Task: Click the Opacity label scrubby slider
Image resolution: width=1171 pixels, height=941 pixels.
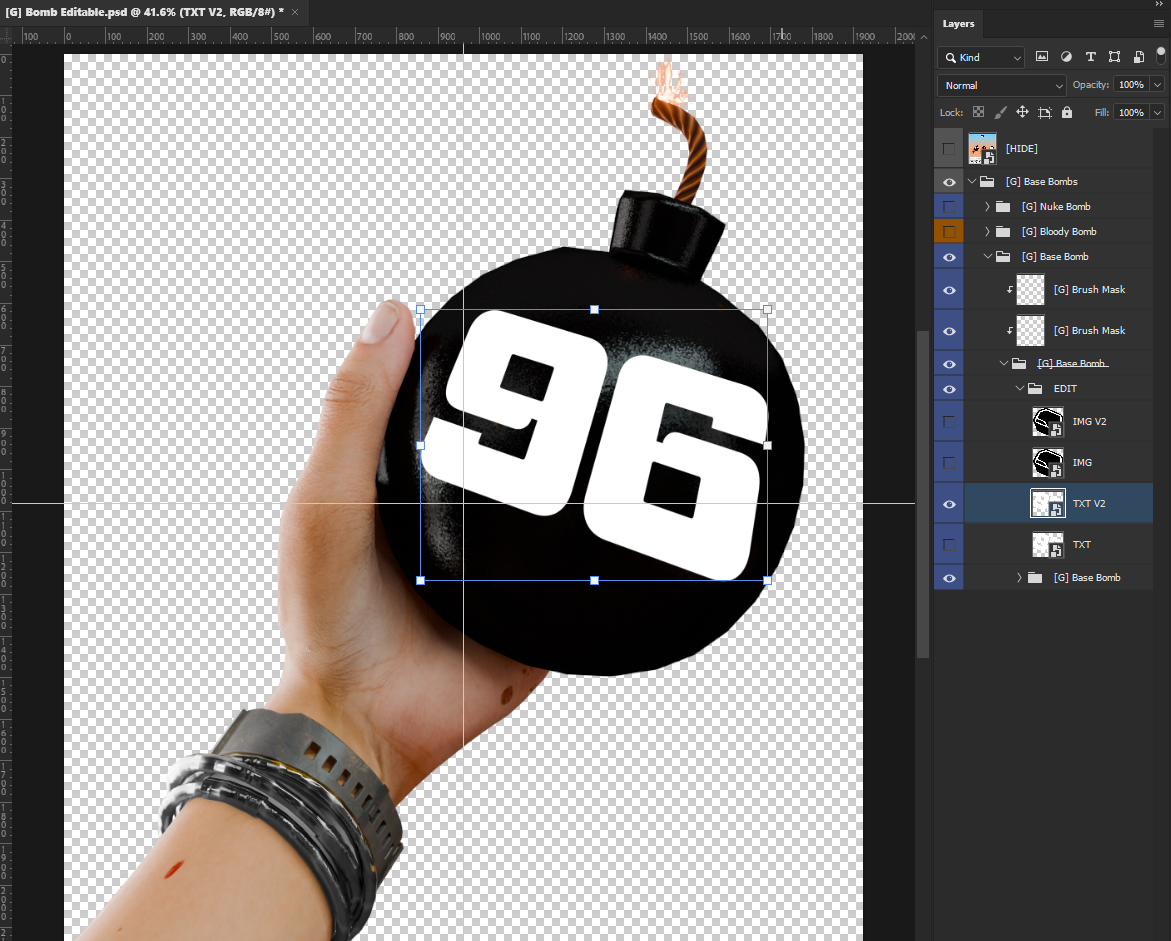Action: 1090,85
